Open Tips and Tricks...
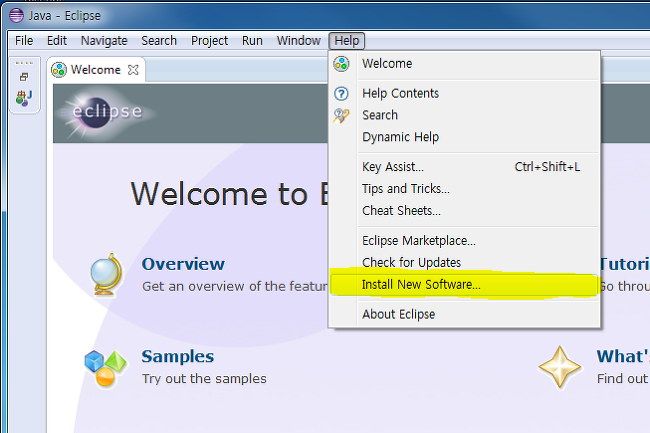Screen dimensions: 650x433 point(464,189)
